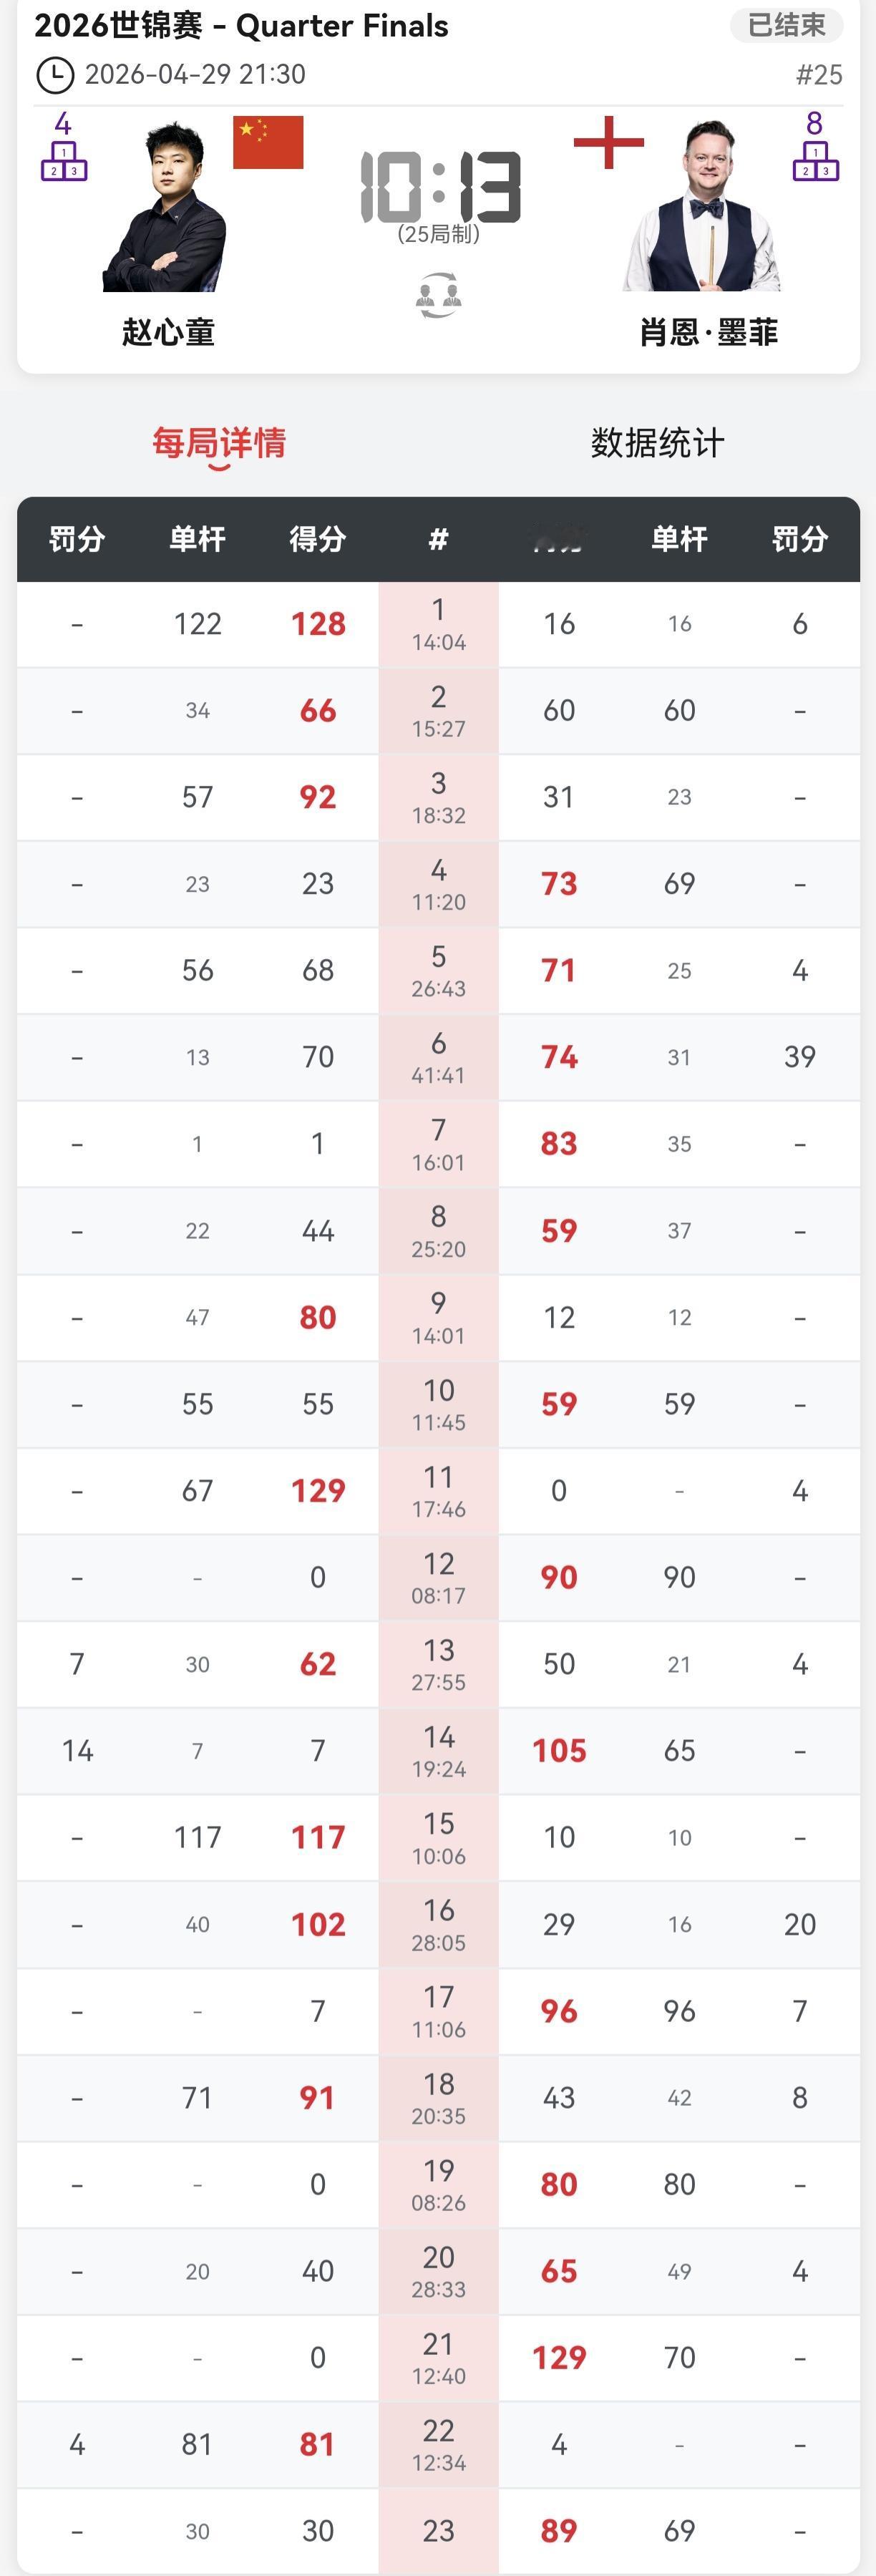
Task: Switch to the 数据统计 tab
Action: click(657, 443)
